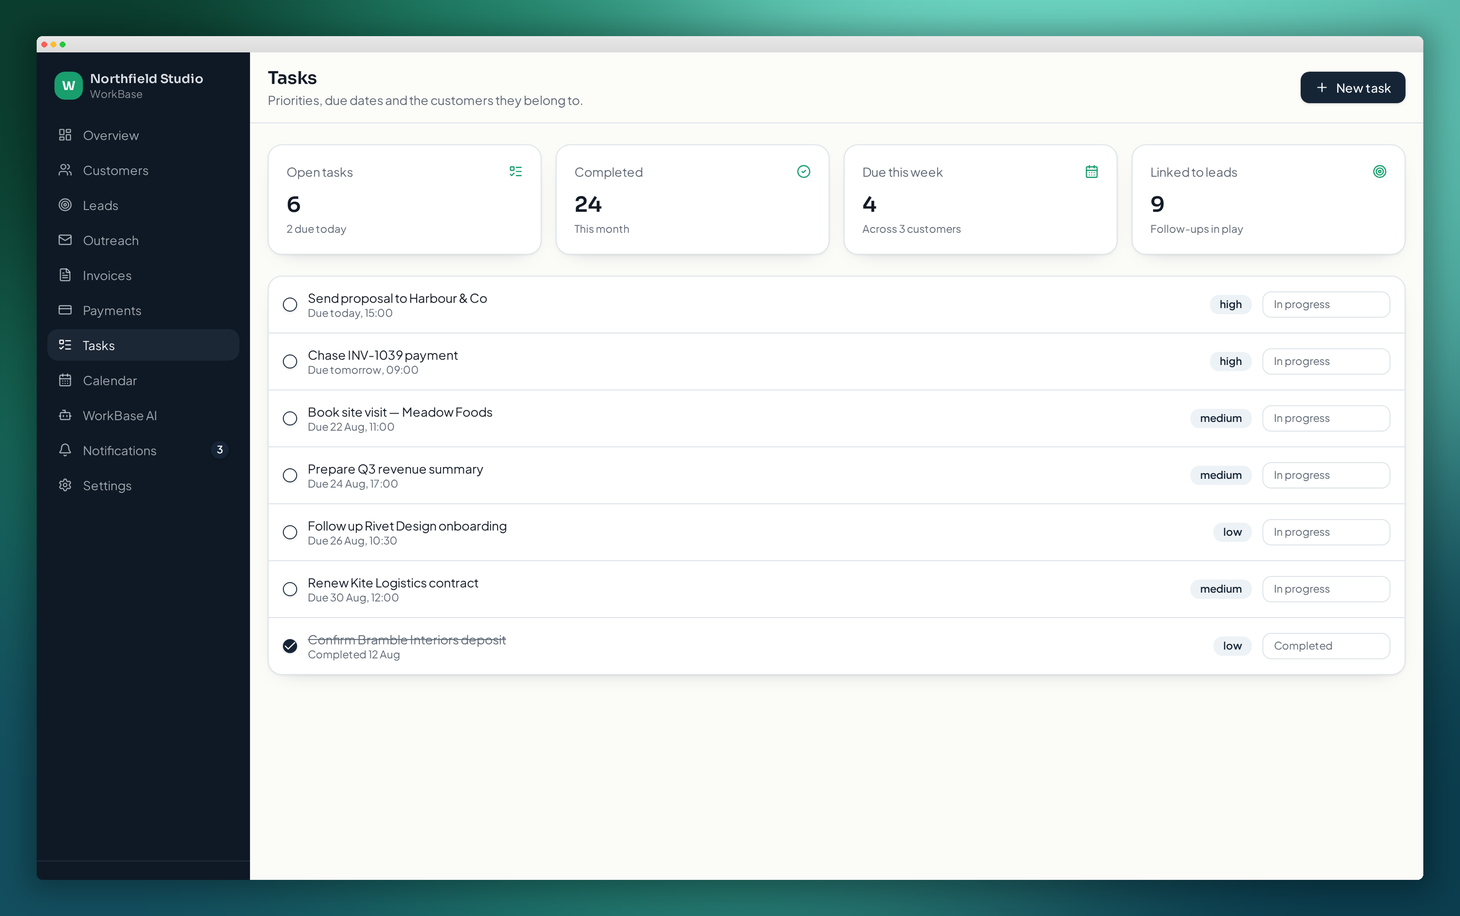Image resolution: width=1460 pixels, height=916 pixels.
Task: Open WorkBase AI from sidebar
Action: click(143, 415)
